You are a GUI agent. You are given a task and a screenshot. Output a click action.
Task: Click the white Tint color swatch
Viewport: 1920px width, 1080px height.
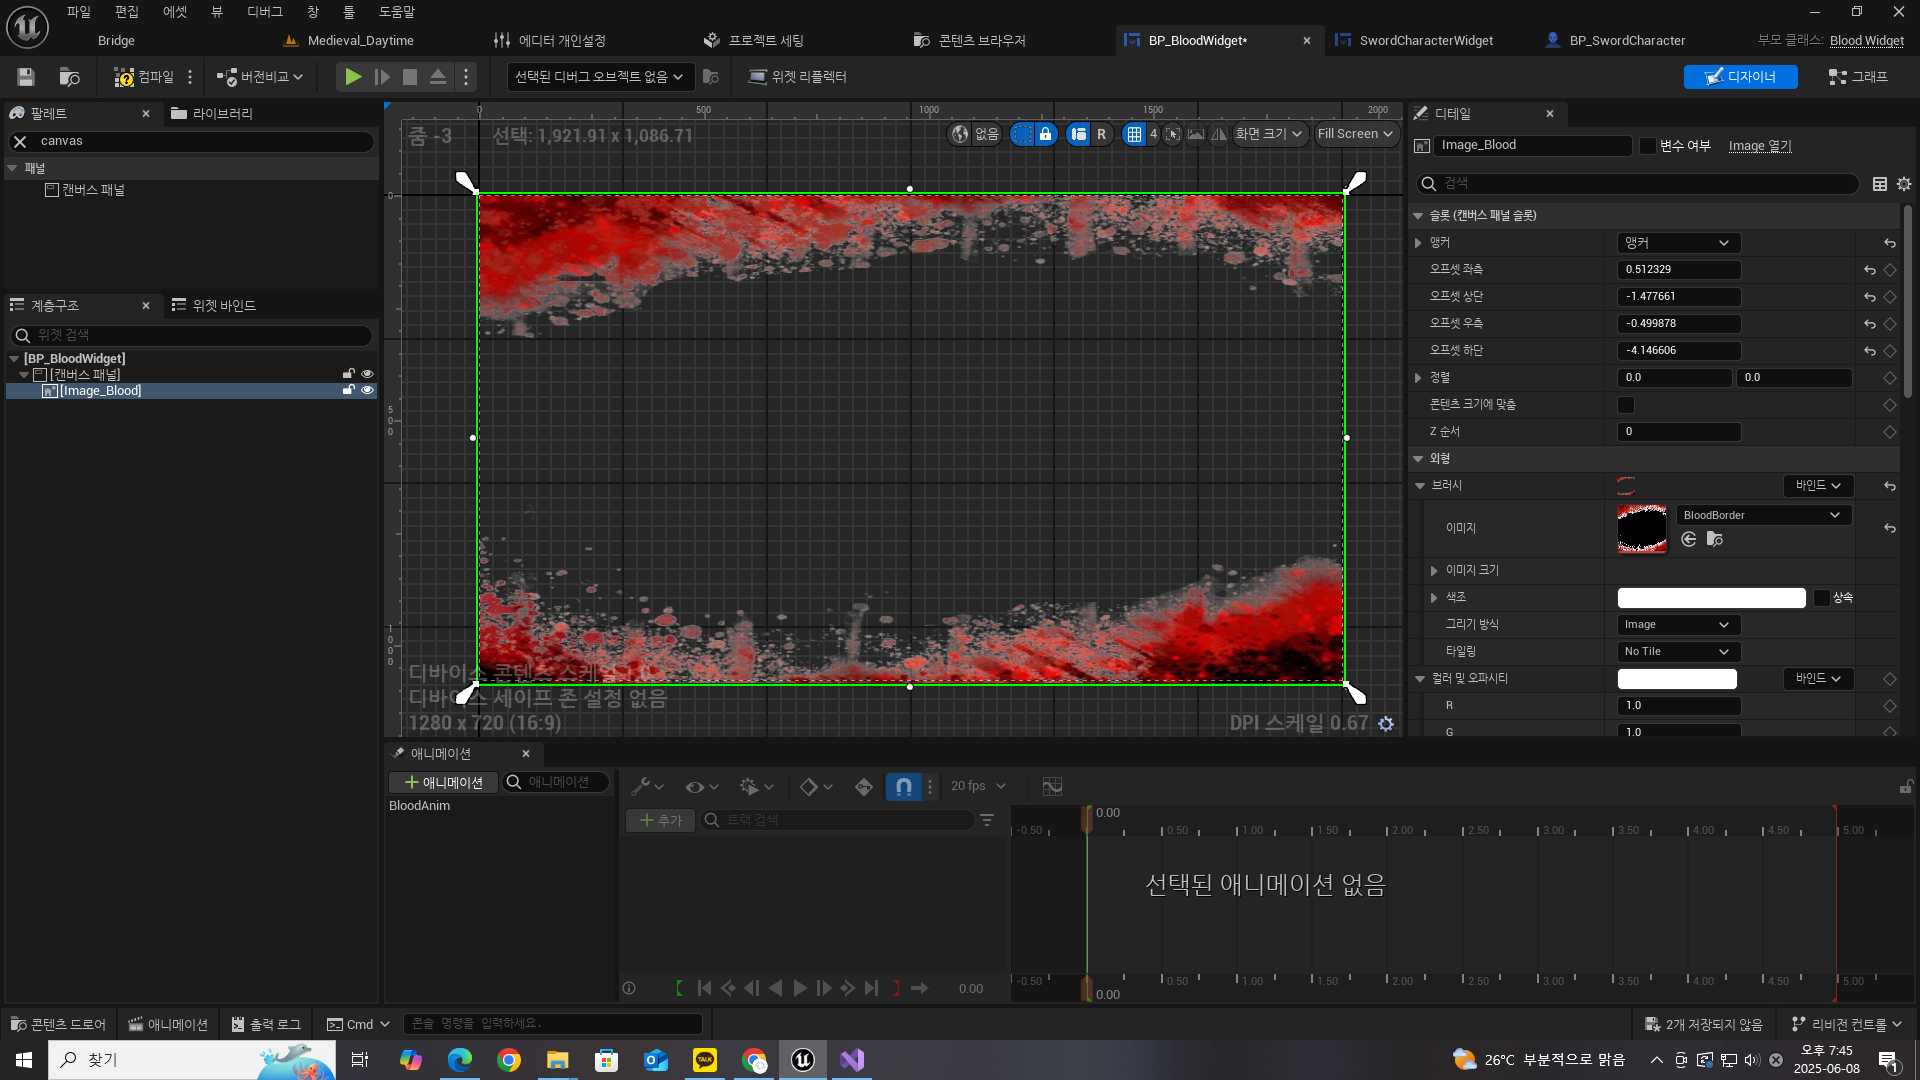click(1711, 598)
